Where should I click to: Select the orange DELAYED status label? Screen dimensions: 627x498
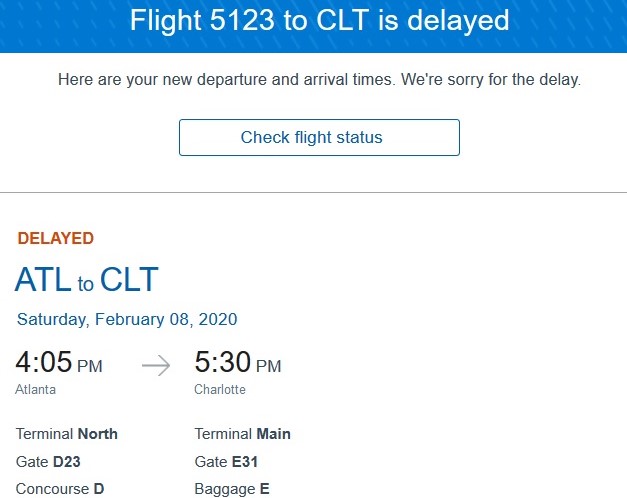[56, 239]
